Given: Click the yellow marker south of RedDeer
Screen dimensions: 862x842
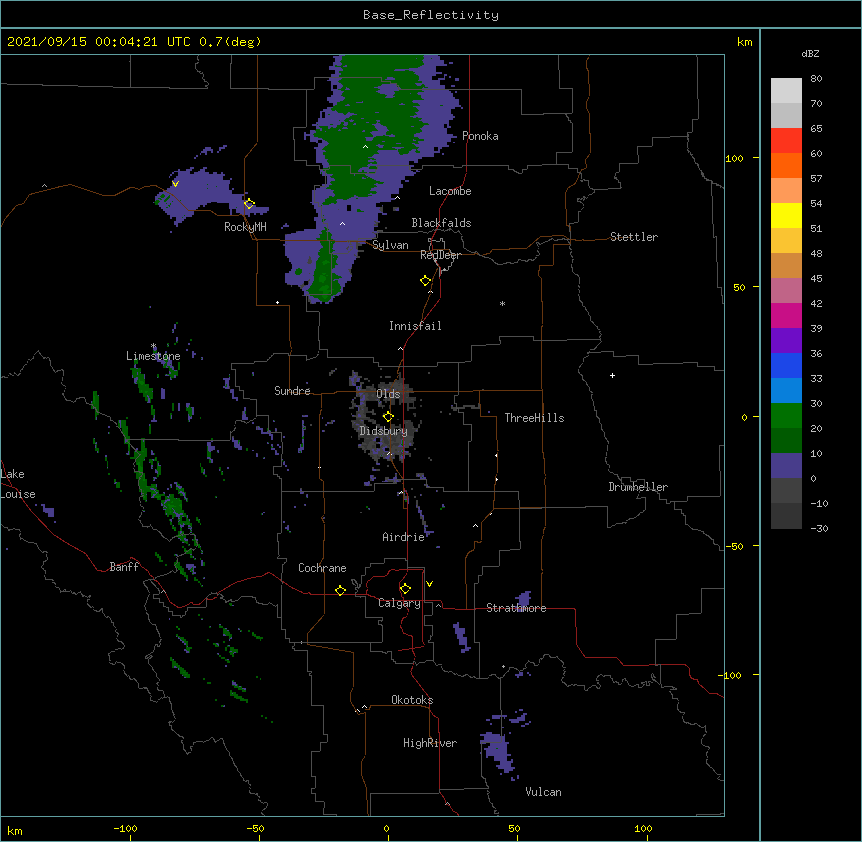Looking at the screenshot, I should pos(425,281).
